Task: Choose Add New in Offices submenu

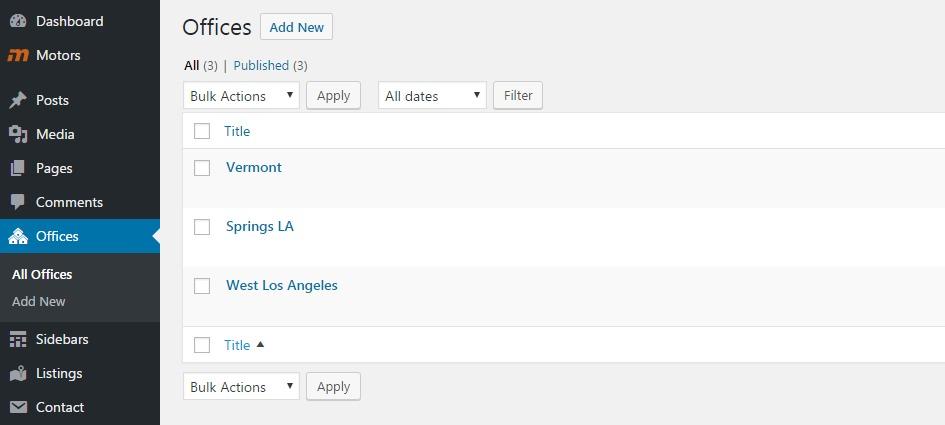Action: click(39, 301)
